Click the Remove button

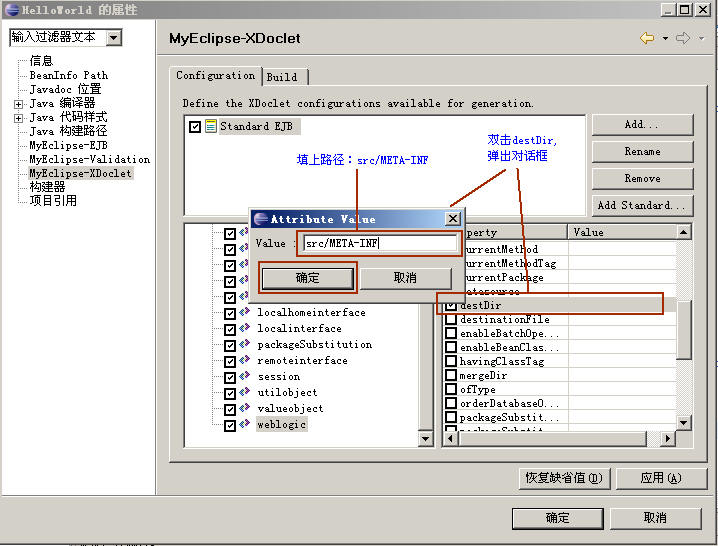[x=642, y=179]
